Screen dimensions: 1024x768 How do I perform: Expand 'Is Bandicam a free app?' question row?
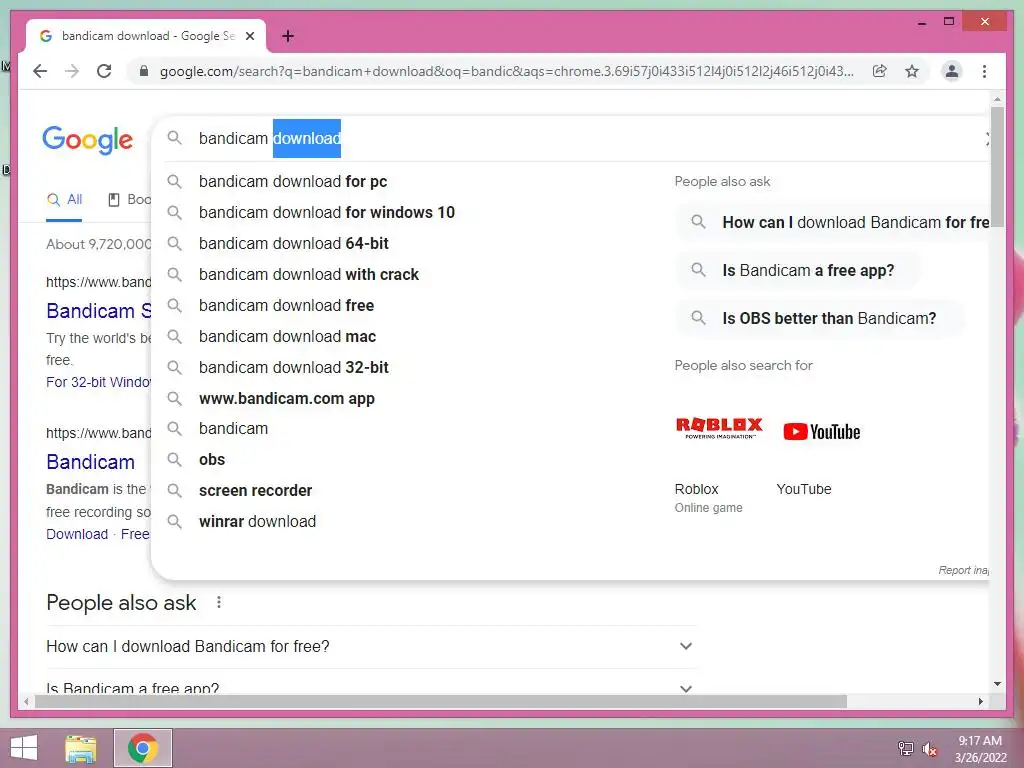tap(372, 684)
